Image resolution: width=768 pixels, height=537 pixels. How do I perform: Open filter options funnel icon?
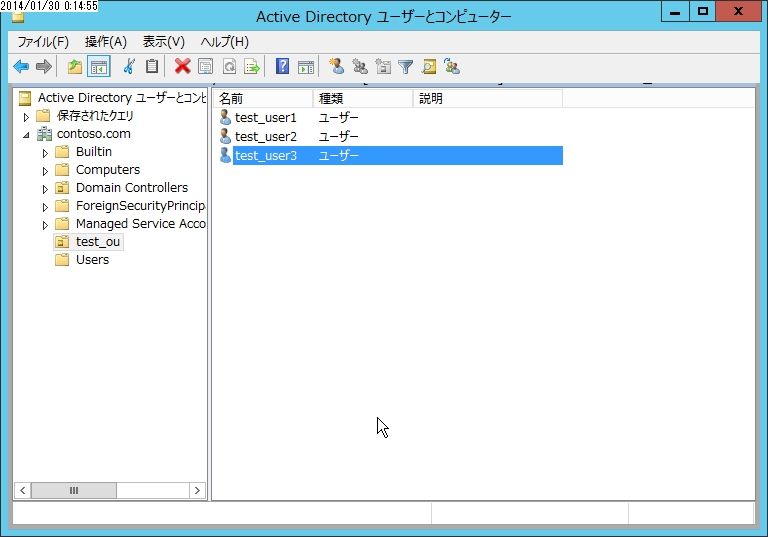pyautogui.click(x=406, y=66)
